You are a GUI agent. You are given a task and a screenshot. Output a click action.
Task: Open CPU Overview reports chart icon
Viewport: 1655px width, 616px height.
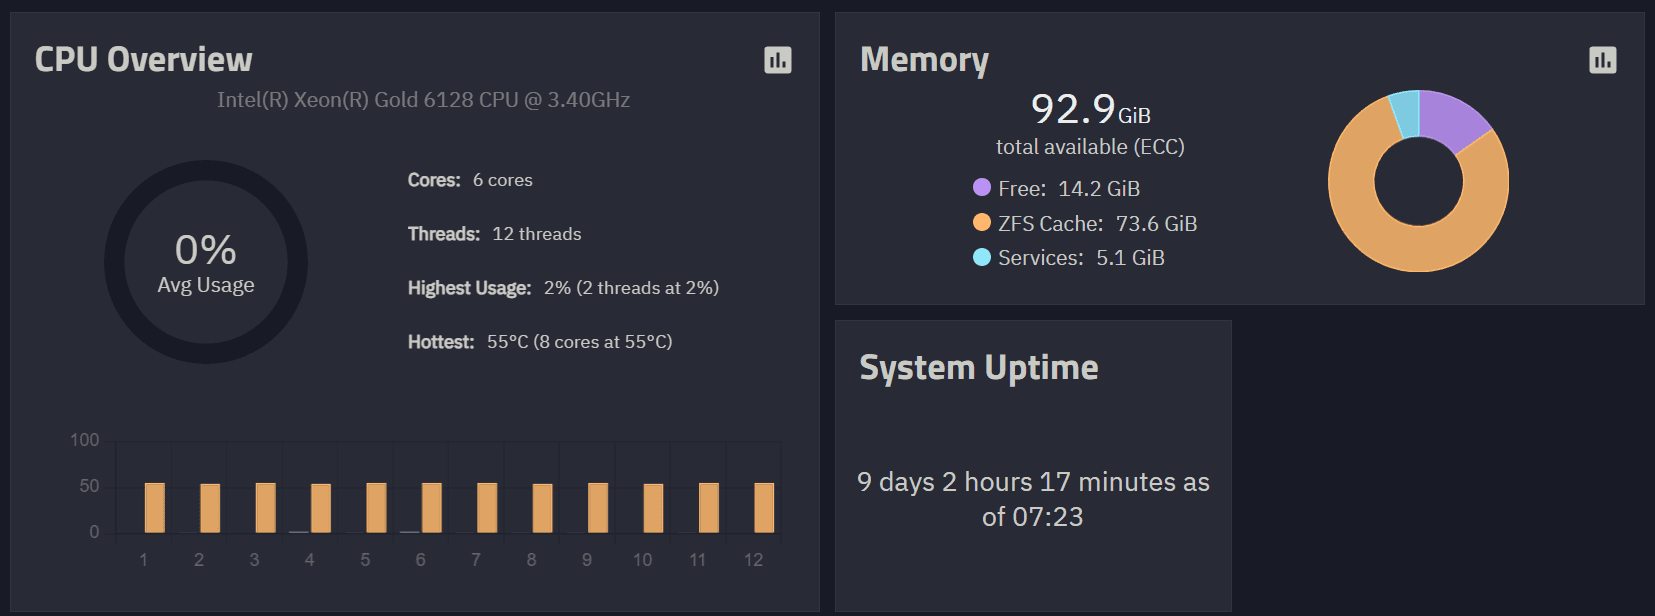tap(778, 60)
